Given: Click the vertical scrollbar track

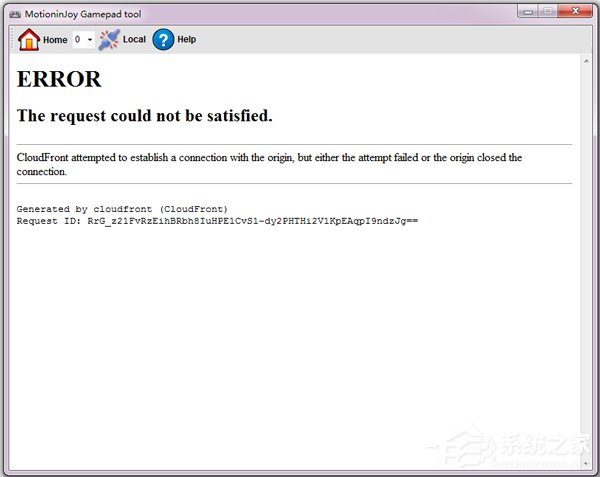Looking at the screenshot, I should [x=586, y=262].
